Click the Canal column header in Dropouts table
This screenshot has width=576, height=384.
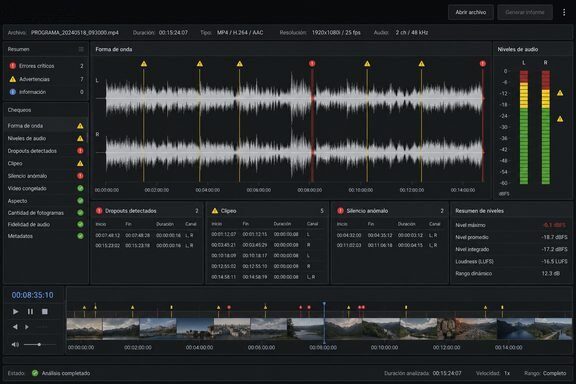tap(191, 224)
